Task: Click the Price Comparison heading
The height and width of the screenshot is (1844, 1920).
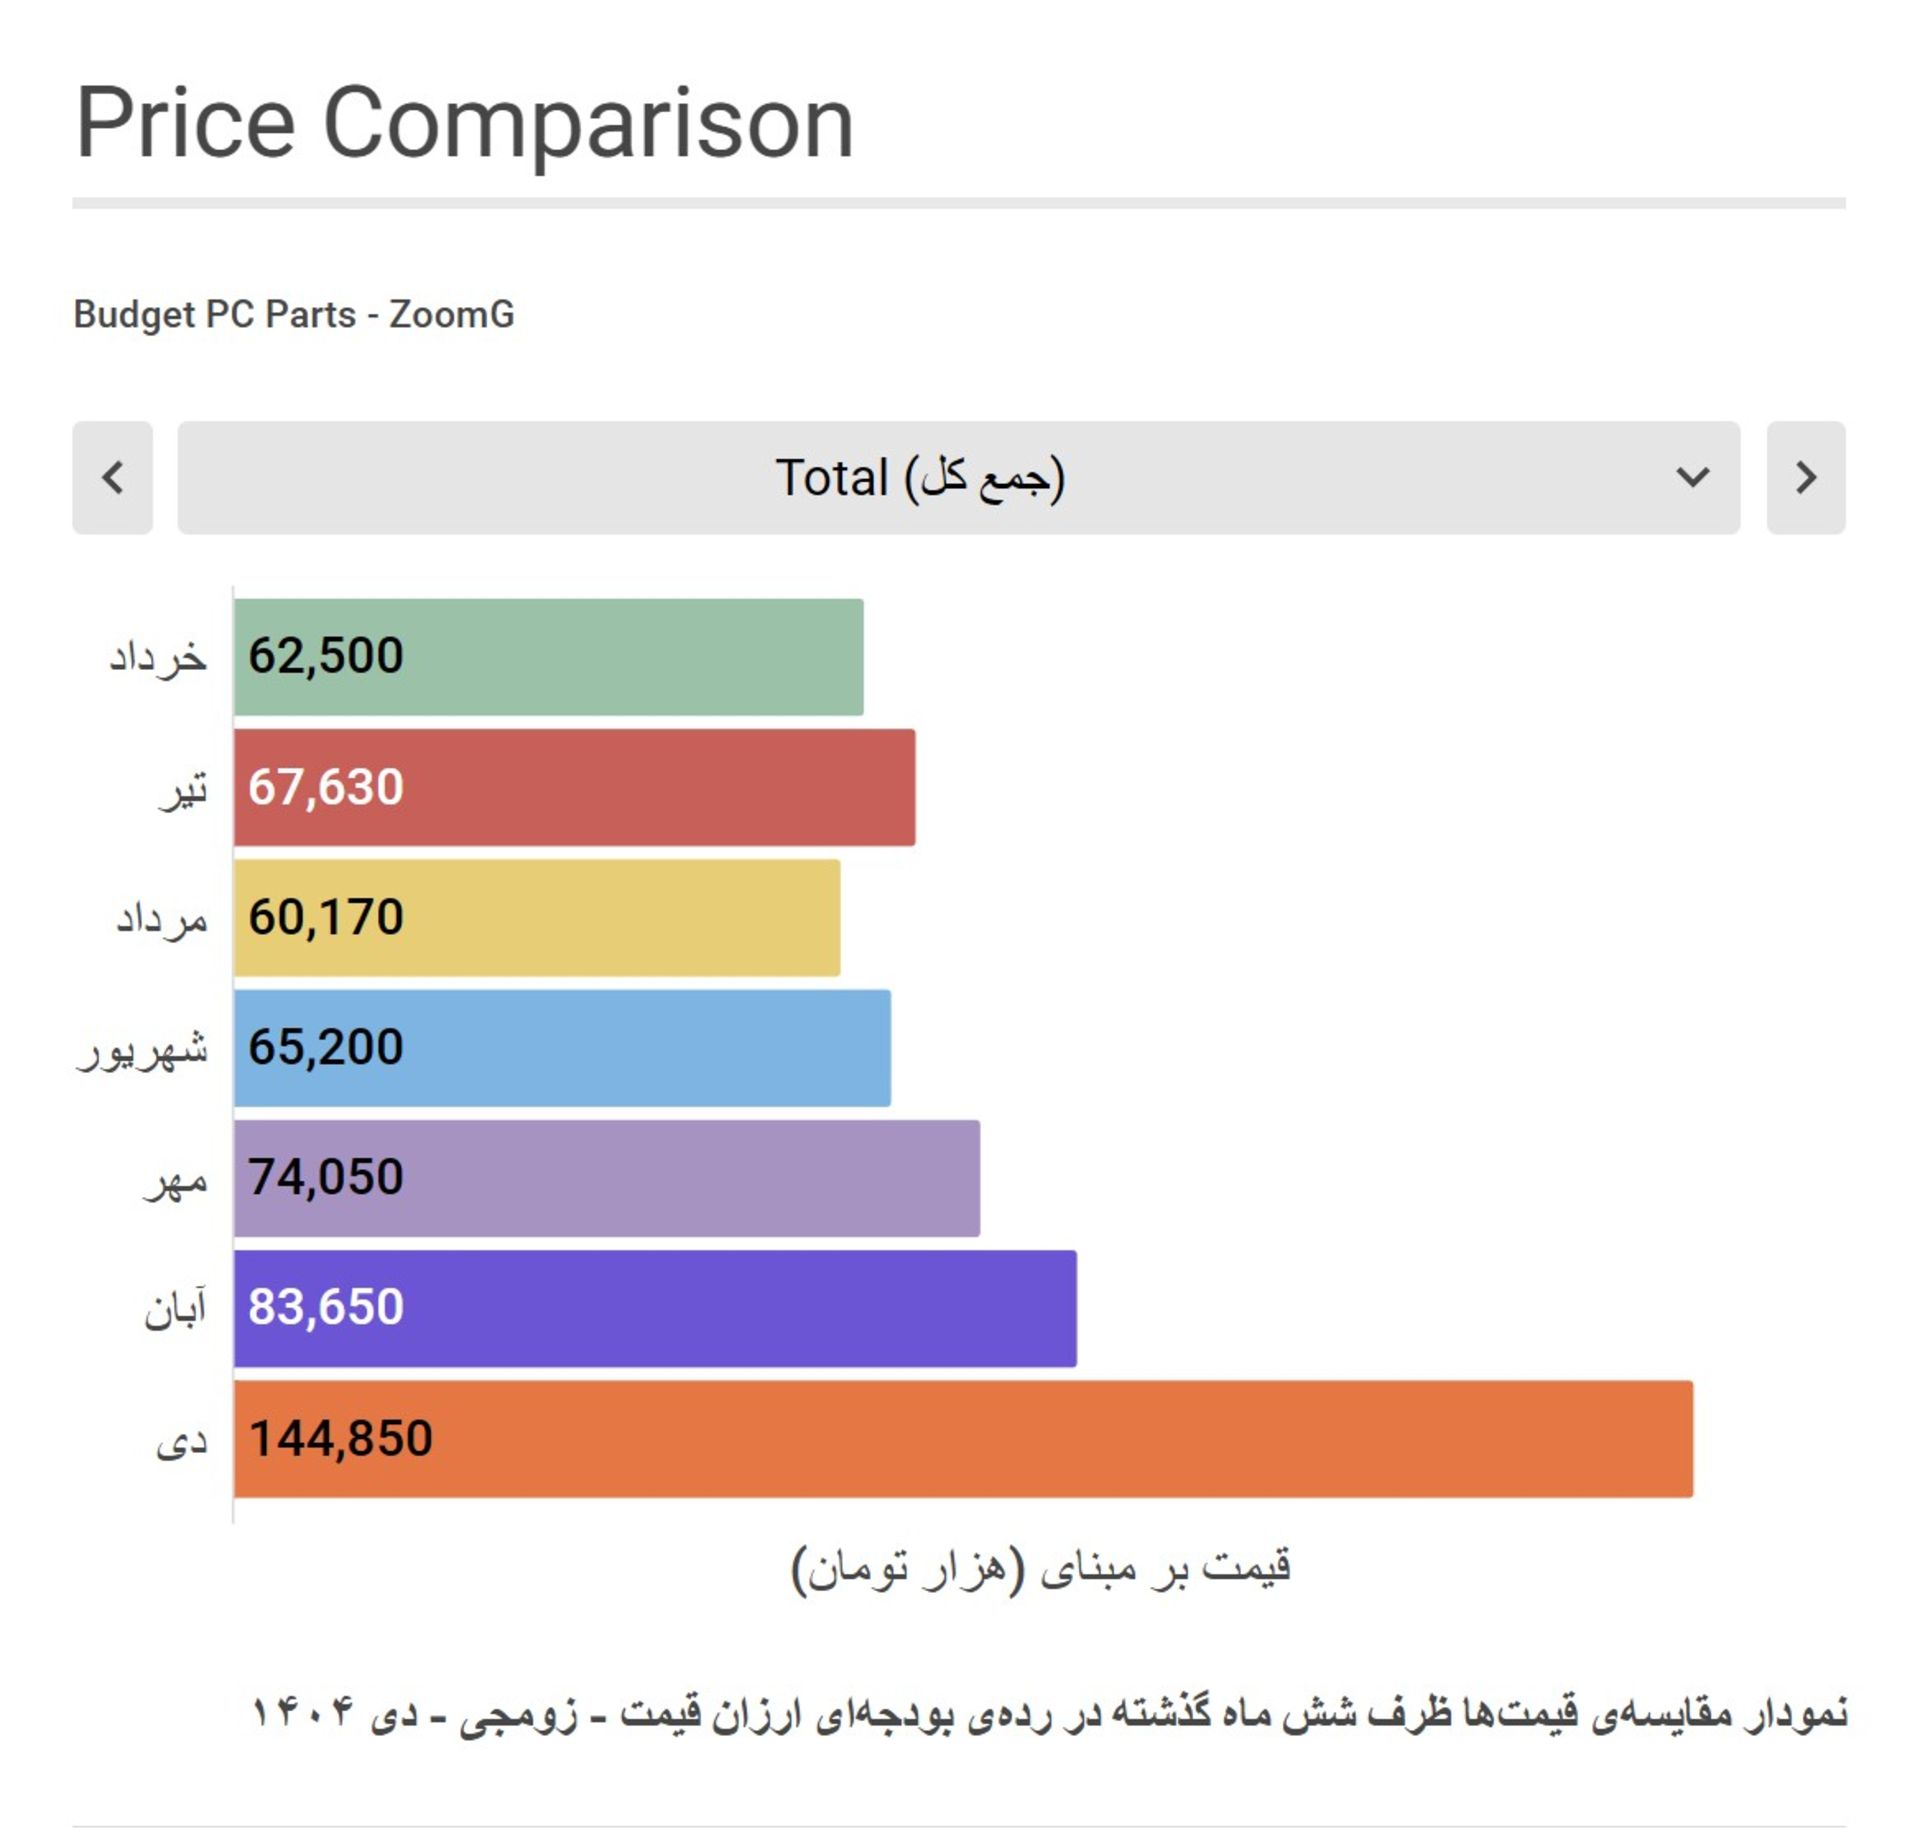Action: tap(465, 122)
